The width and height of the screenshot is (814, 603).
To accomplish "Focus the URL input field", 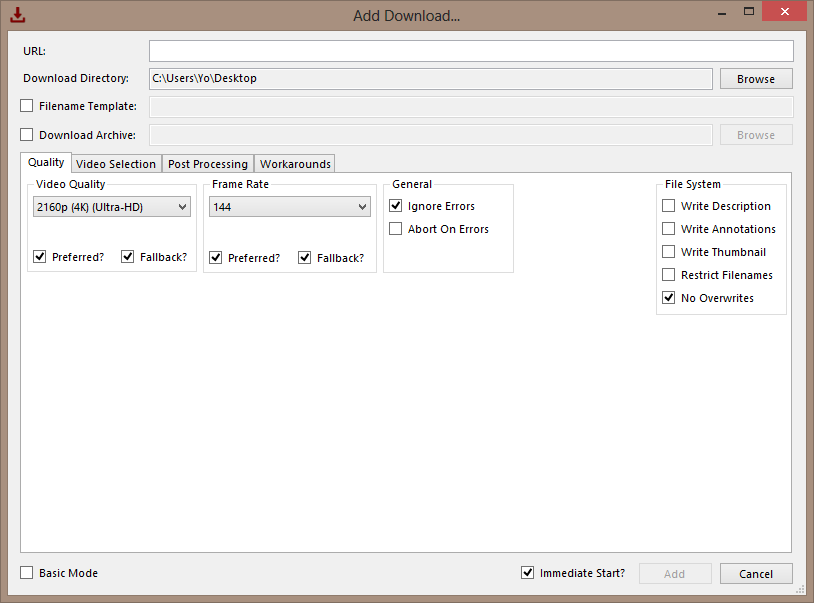I will 471,51.
